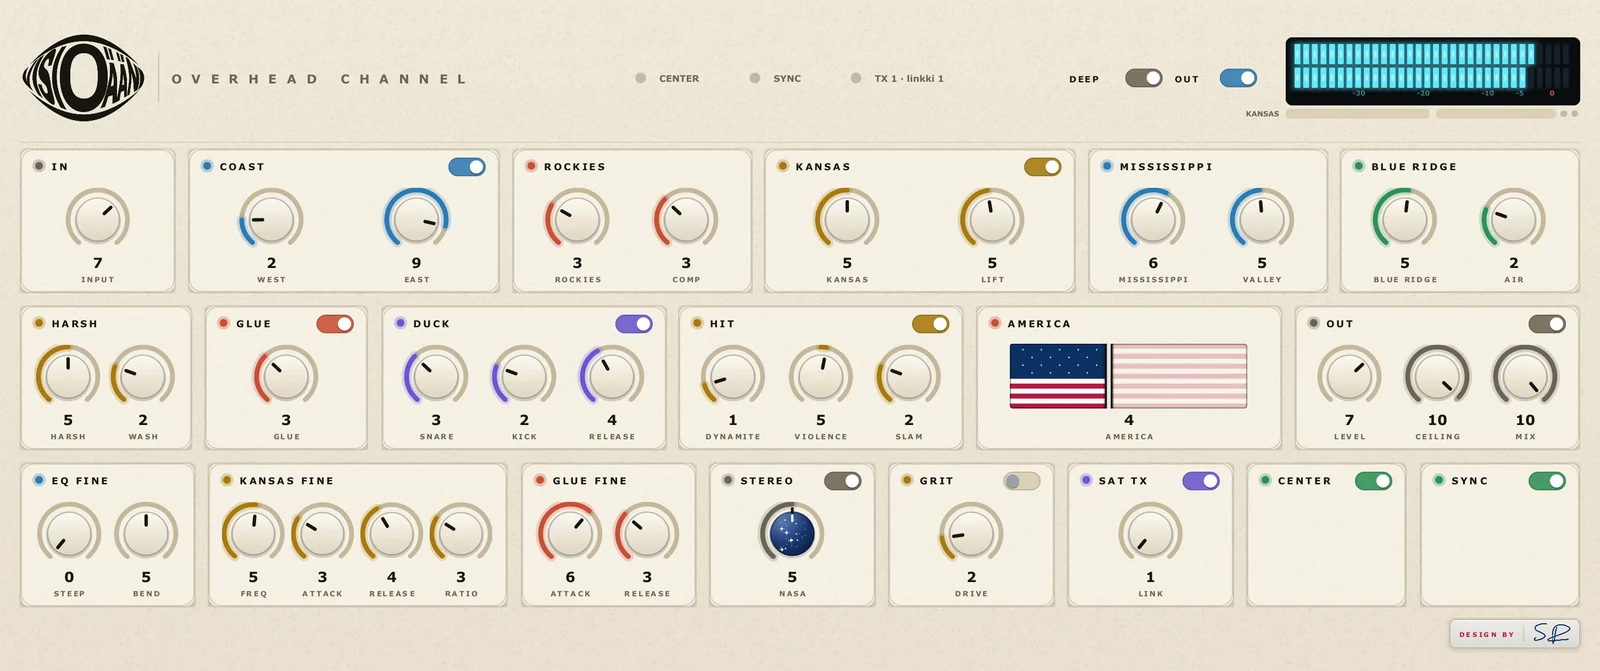The width and height of the screenshot is (1600, 671).
Task: Select the DRIVE knob in Grit
Action: (971, 533)
